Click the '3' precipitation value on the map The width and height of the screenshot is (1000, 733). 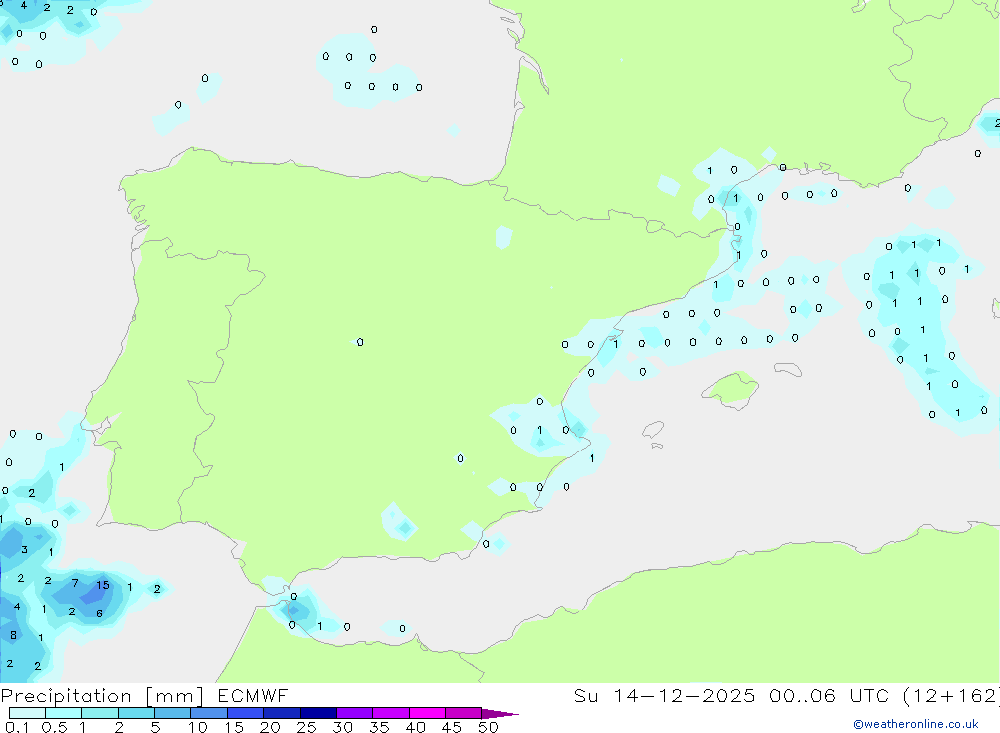[x=24, y=549]
